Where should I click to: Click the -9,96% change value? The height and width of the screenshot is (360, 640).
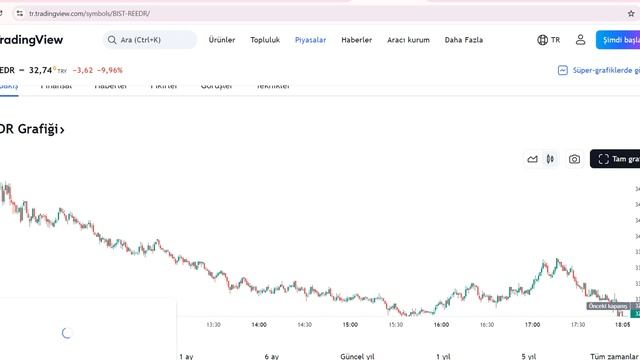pos(110,70)
